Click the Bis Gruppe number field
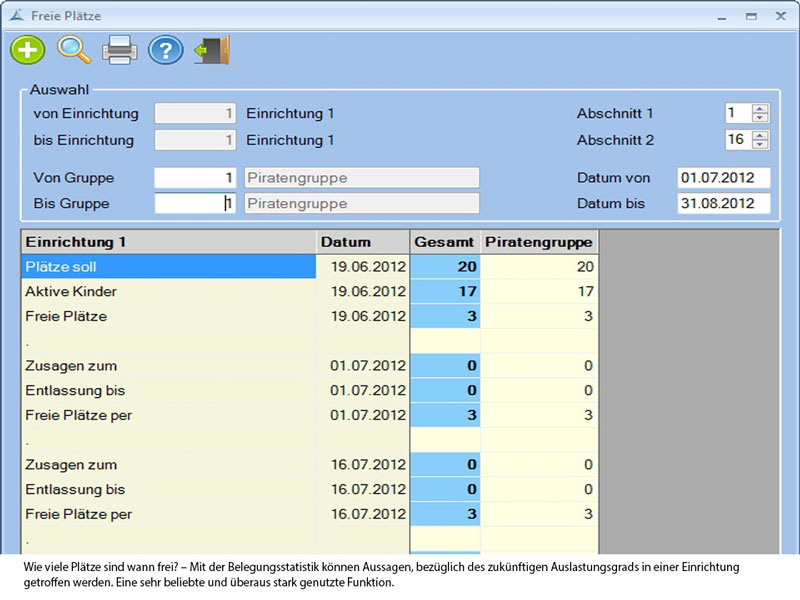The height and width of the screenshot is (600, 800). tap(196, 204)
